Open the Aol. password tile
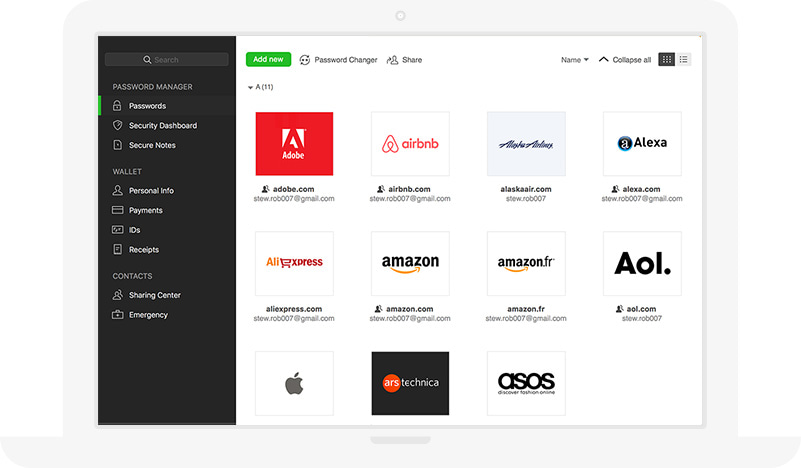Viewport: 801px width, 468px height. (x=642, y=264)
